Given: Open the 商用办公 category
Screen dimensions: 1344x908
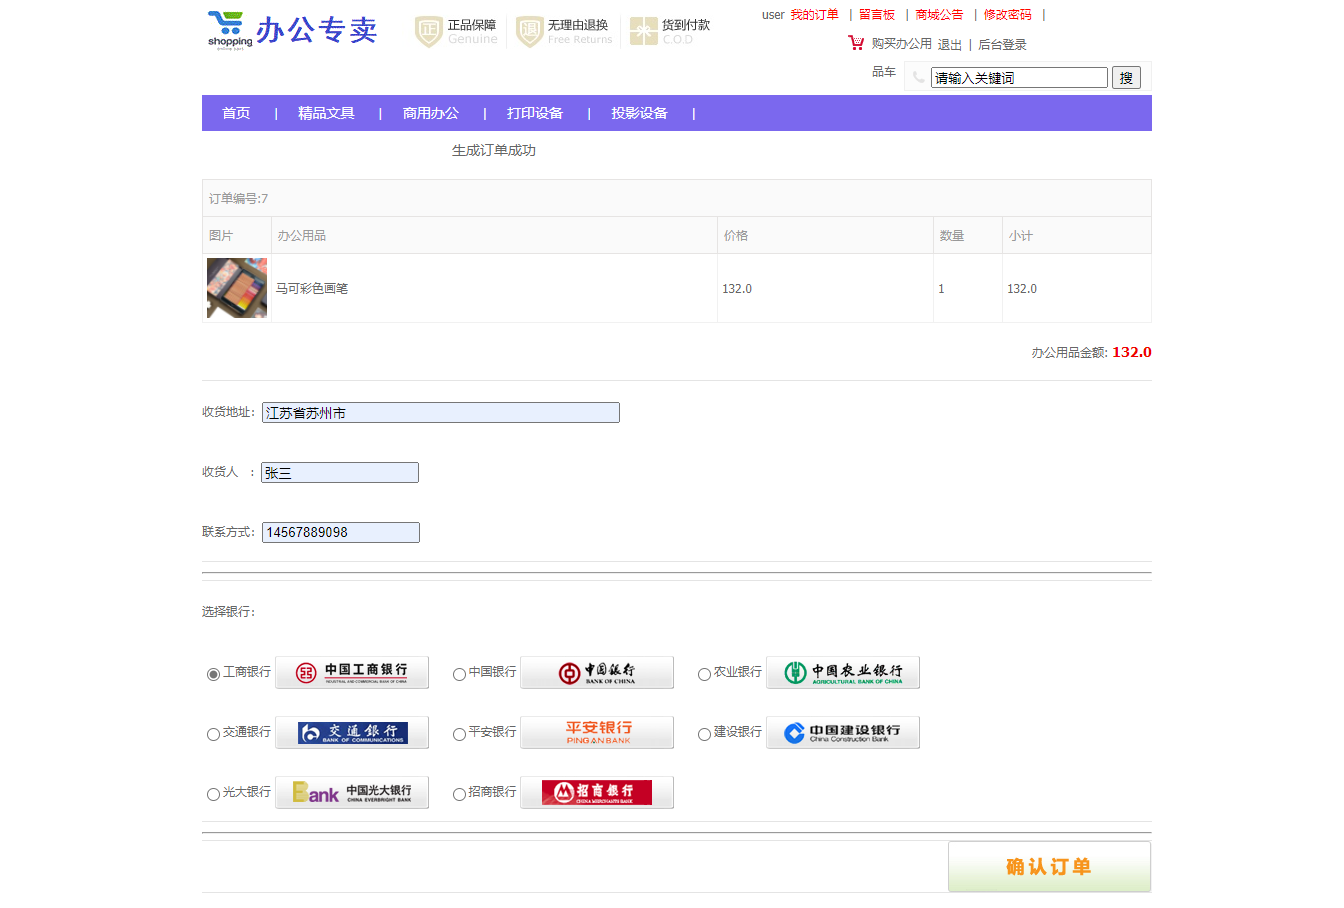Looking at the screenshot, I should coord(431,113).
